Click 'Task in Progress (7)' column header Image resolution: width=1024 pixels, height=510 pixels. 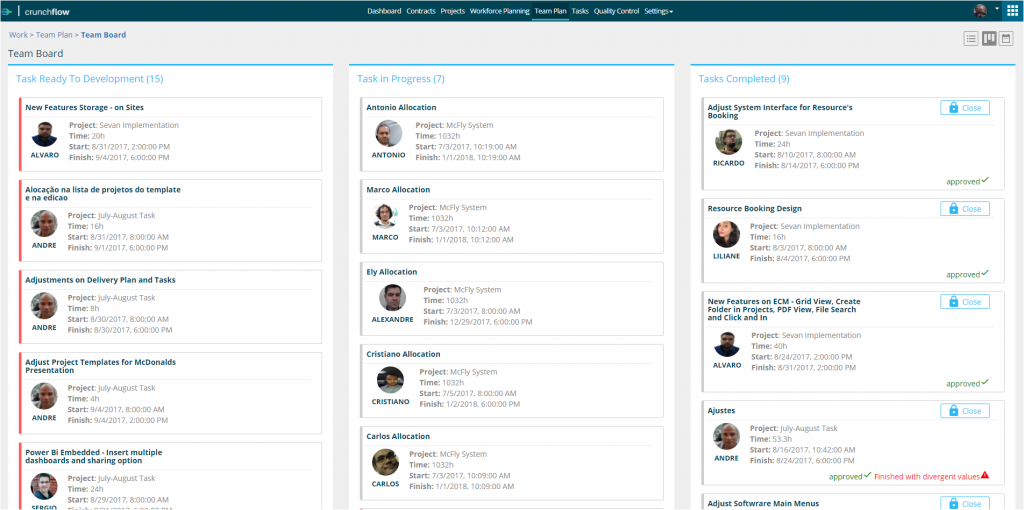(401, 79)
